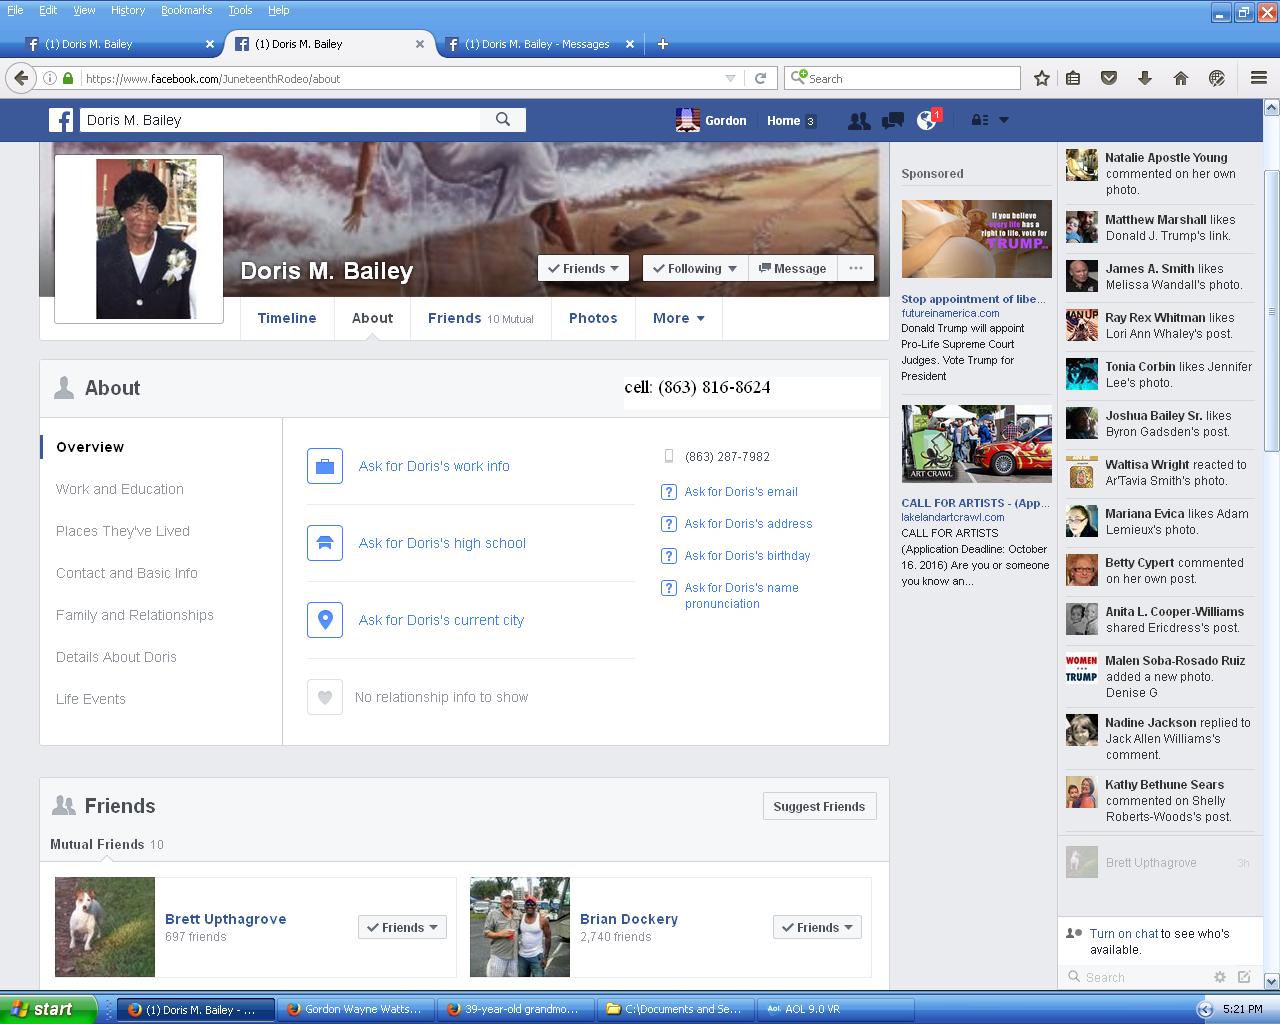
Task: Click the Firefox home icon
Action: (1180, 78)
